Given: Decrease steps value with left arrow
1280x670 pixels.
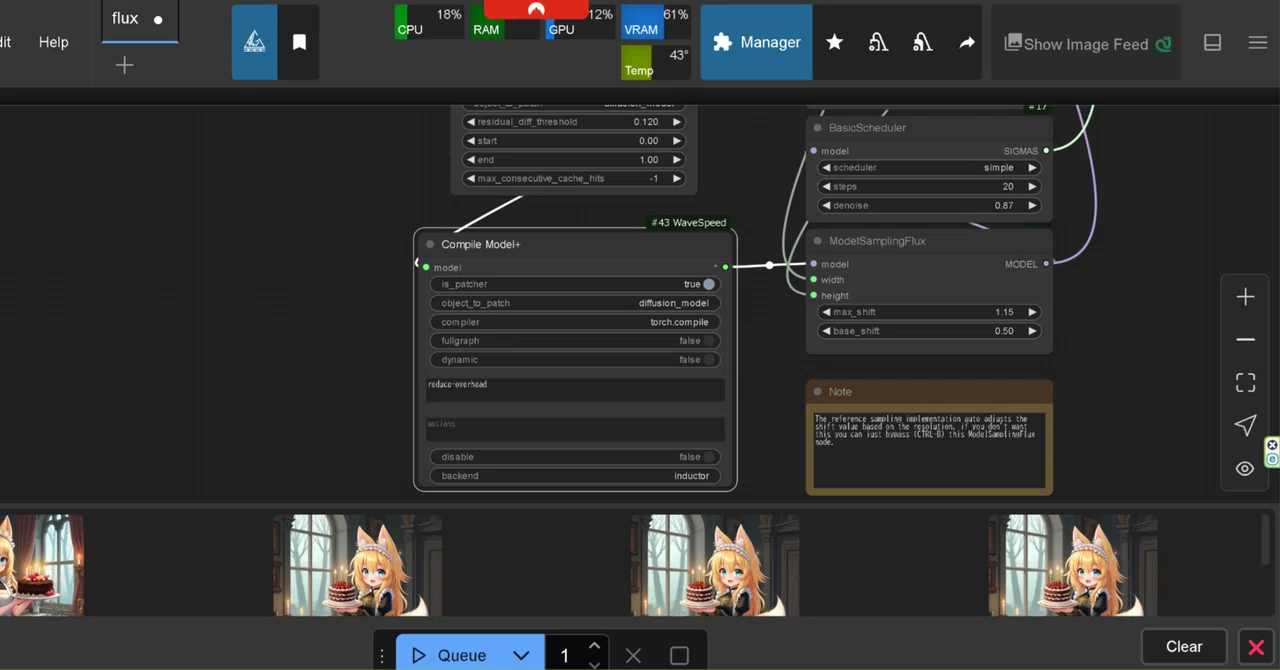Looking at the screenshot, I should tap(826, 187).
